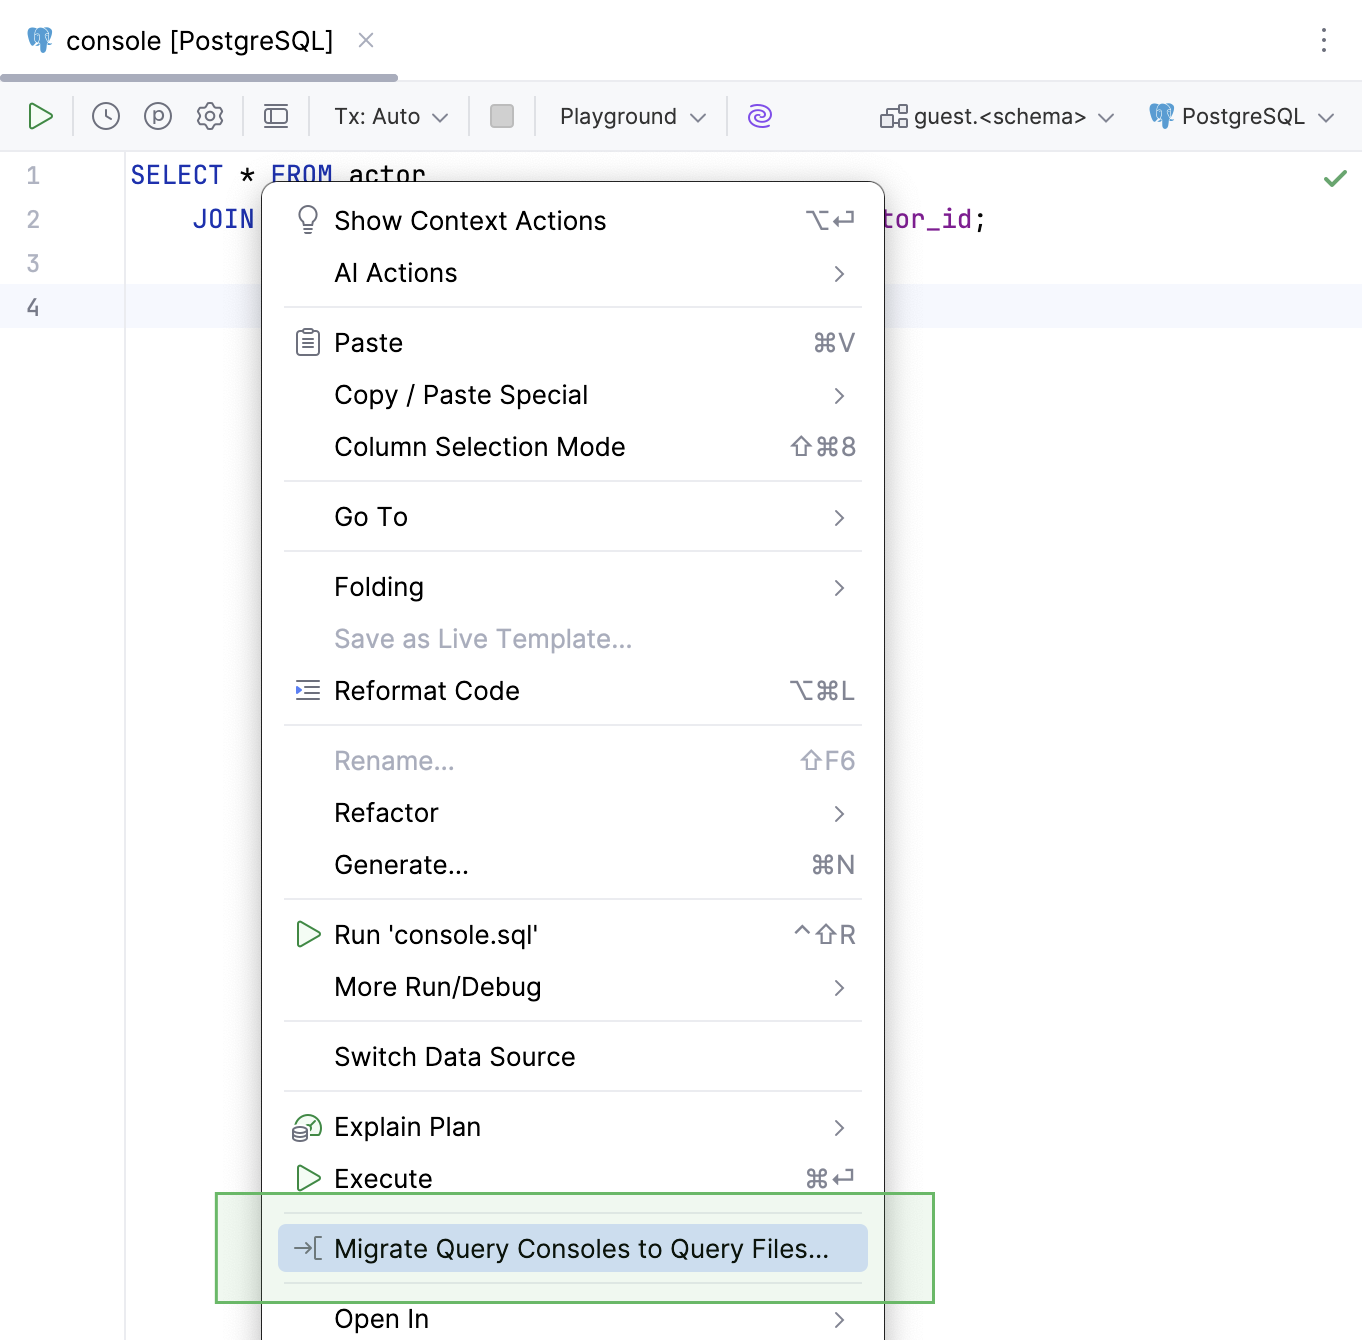This screenshot has height=1340, width=1362.
Task: Click the gray stop square in the toolbar
Action: click(502, 116)
